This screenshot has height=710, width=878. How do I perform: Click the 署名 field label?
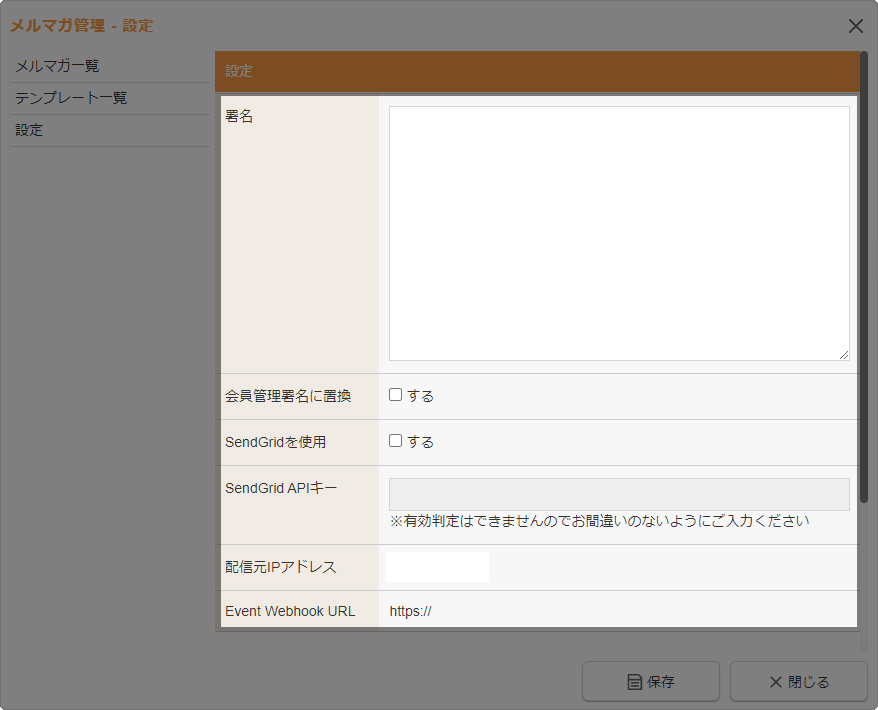point(239,116)
